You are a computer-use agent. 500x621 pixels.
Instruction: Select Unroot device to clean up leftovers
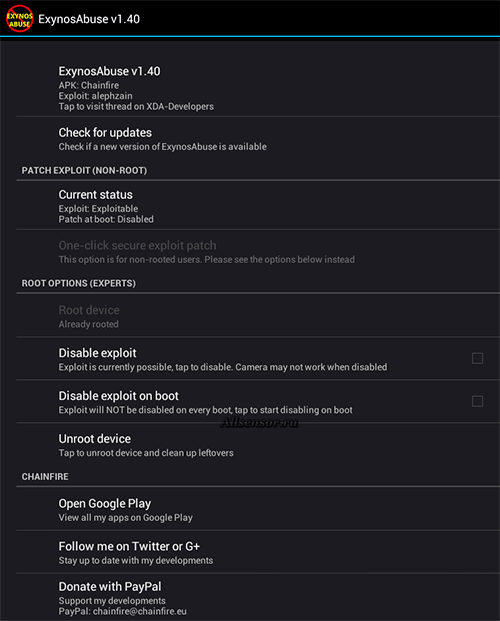click(258, 445)
